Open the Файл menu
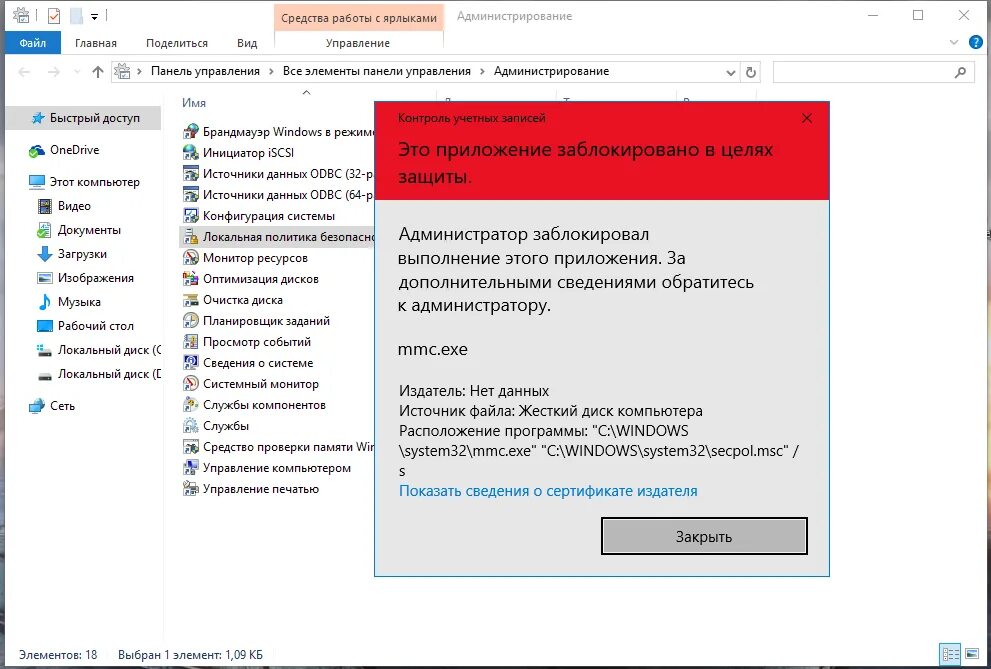 [32, 43]
